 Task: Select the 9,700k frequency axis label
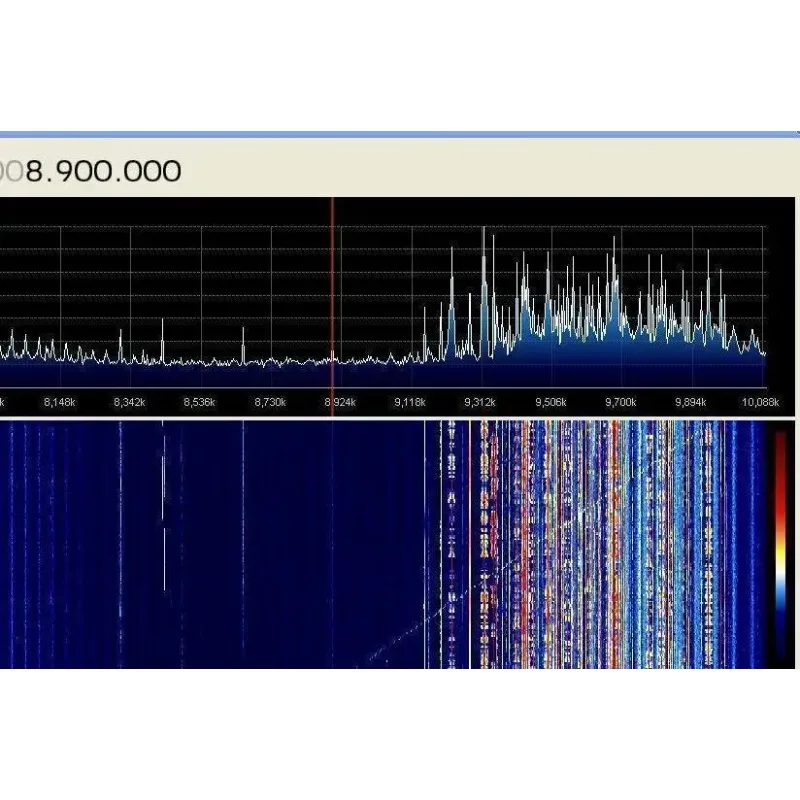click(x=620, y=403)
